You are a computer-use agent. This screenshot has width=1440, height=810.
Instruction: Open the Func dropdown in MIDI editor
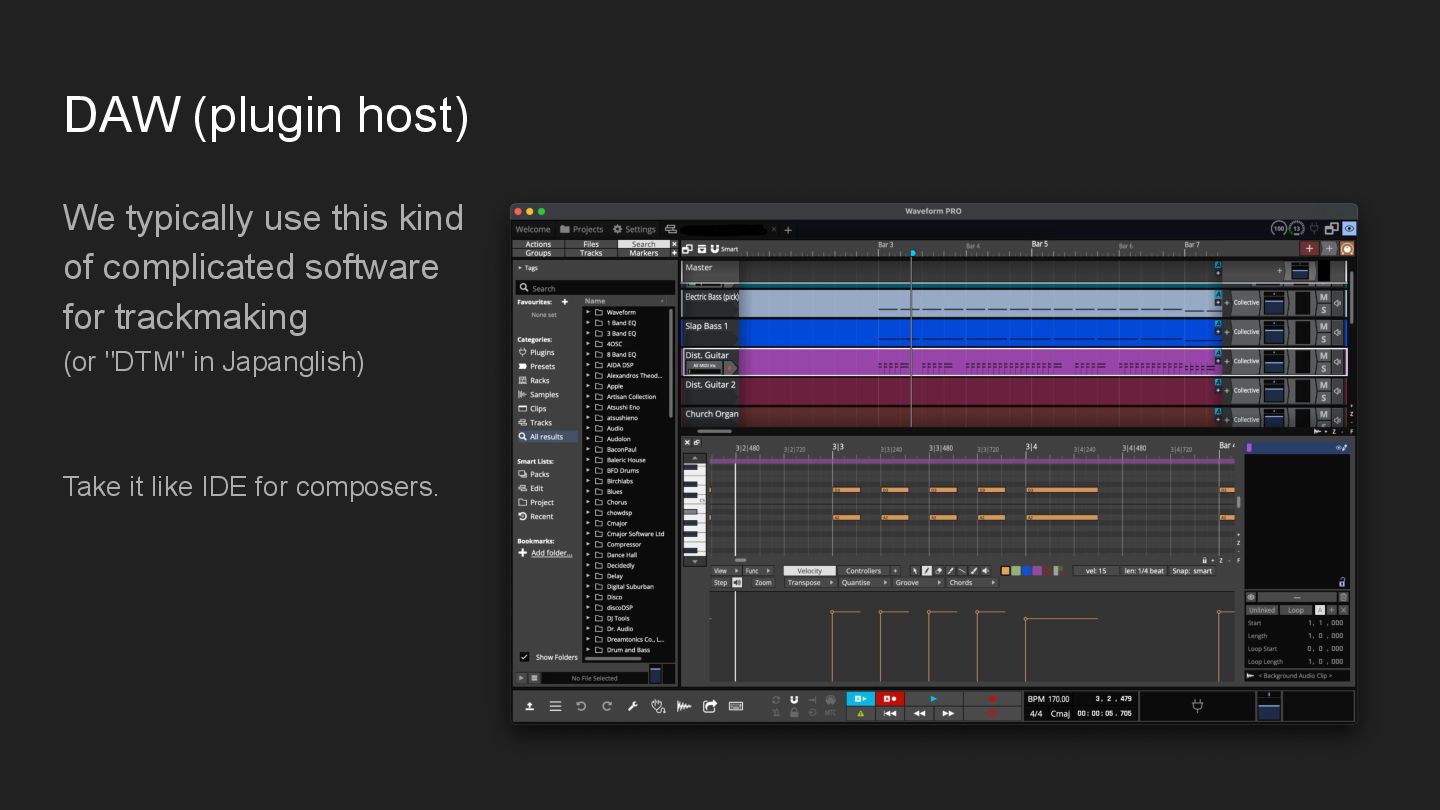757,571
